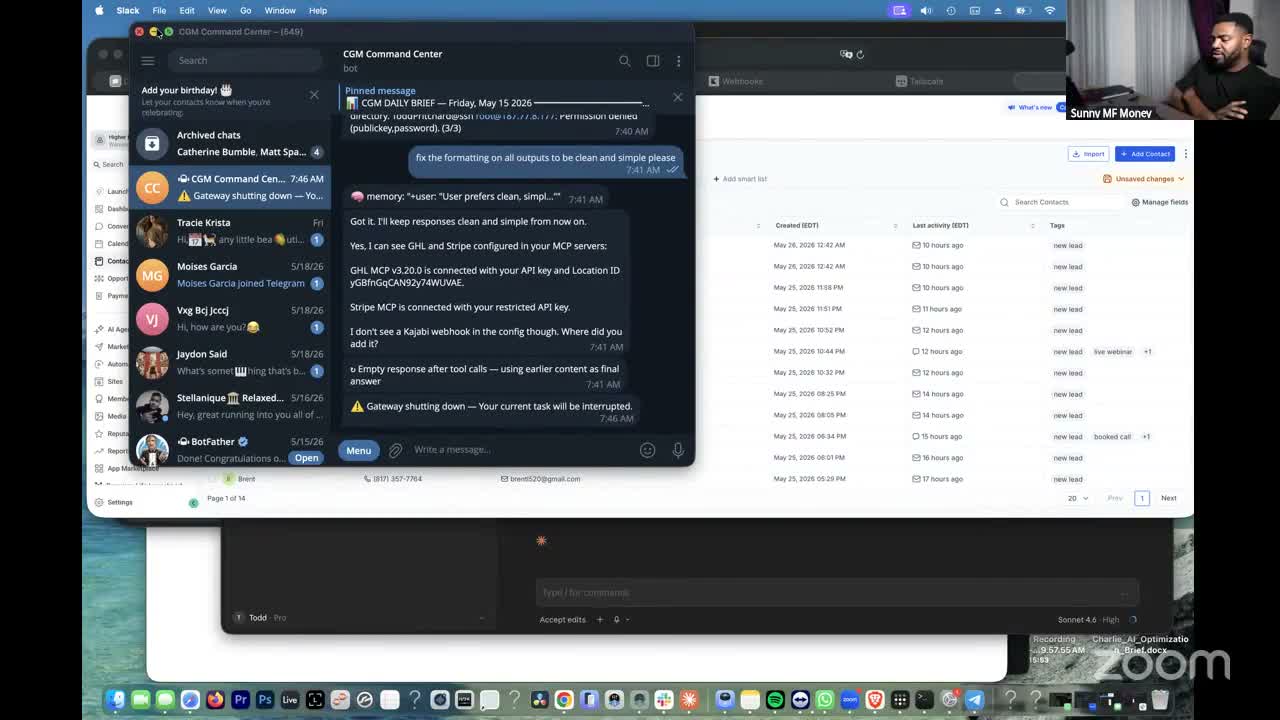Open Finder from the Dock

point(116,700)
